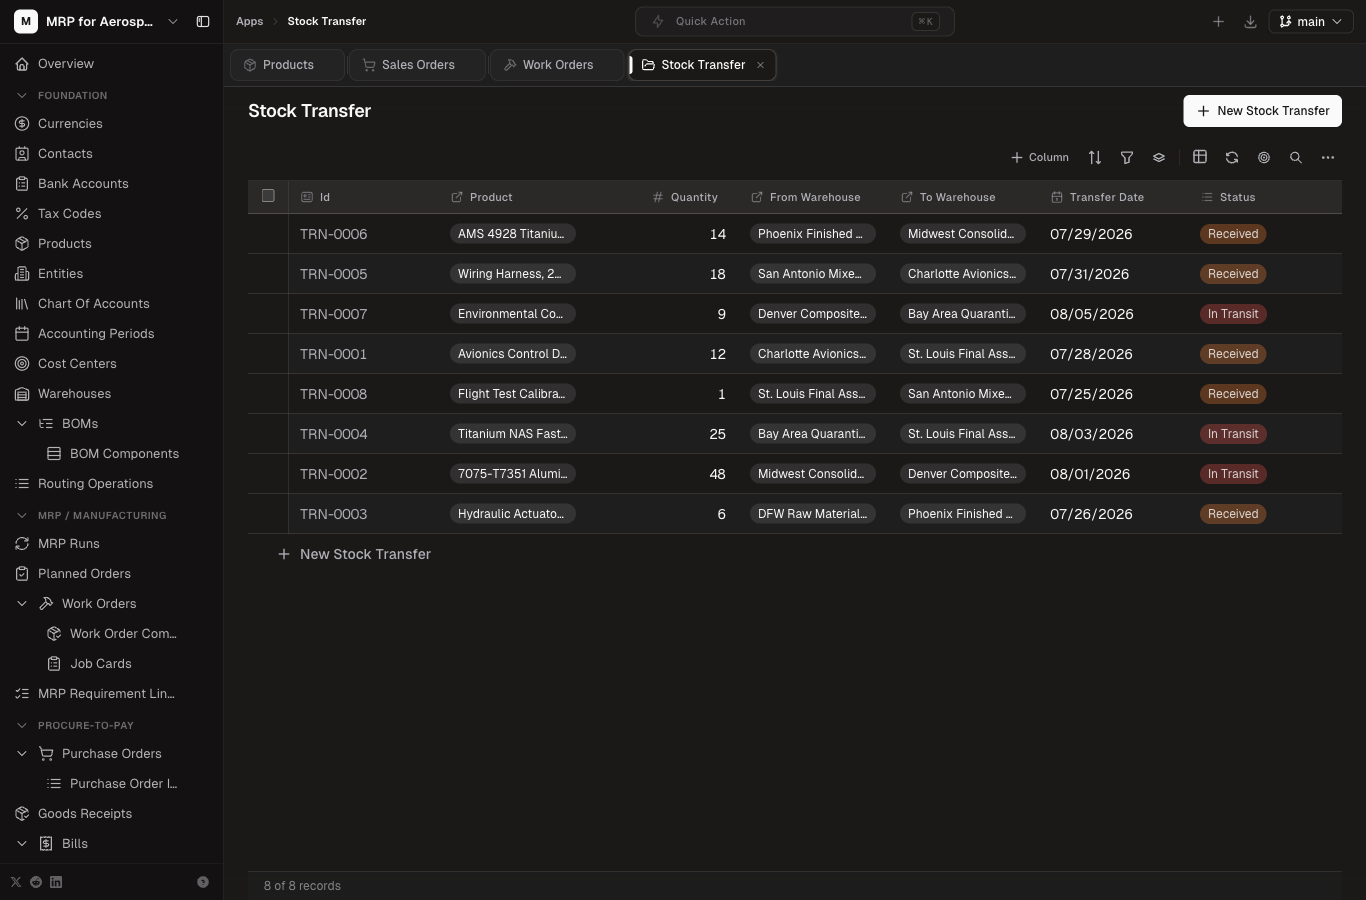
Task: Open the Overview page
Action: [x=111, y=64]
